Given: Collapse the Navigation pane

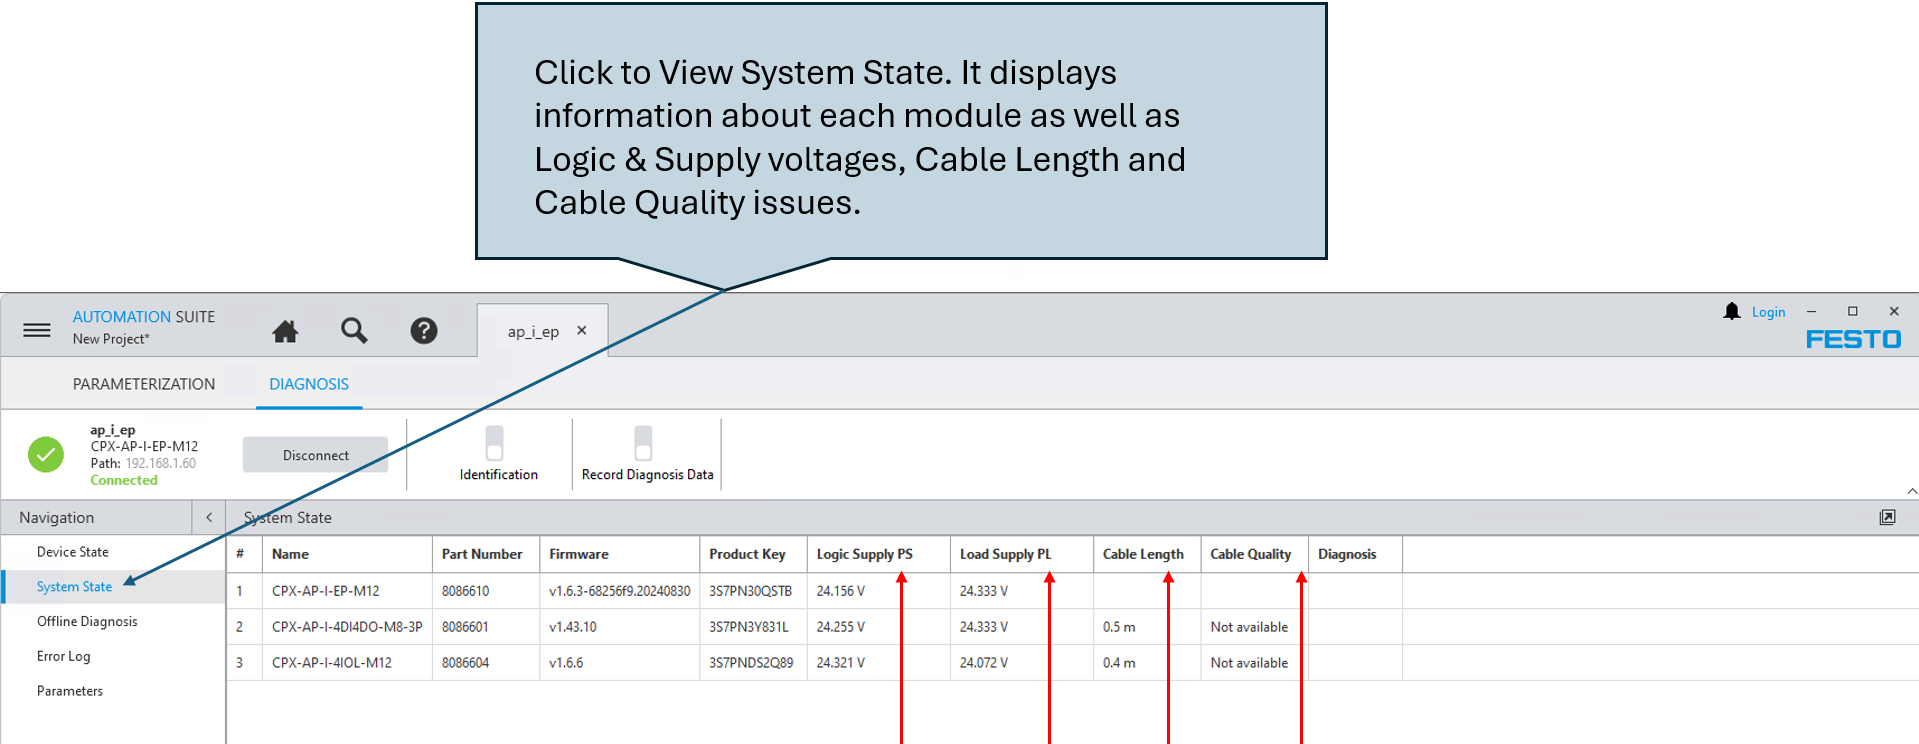Looking at the screenshot, I should coord(209,517).
